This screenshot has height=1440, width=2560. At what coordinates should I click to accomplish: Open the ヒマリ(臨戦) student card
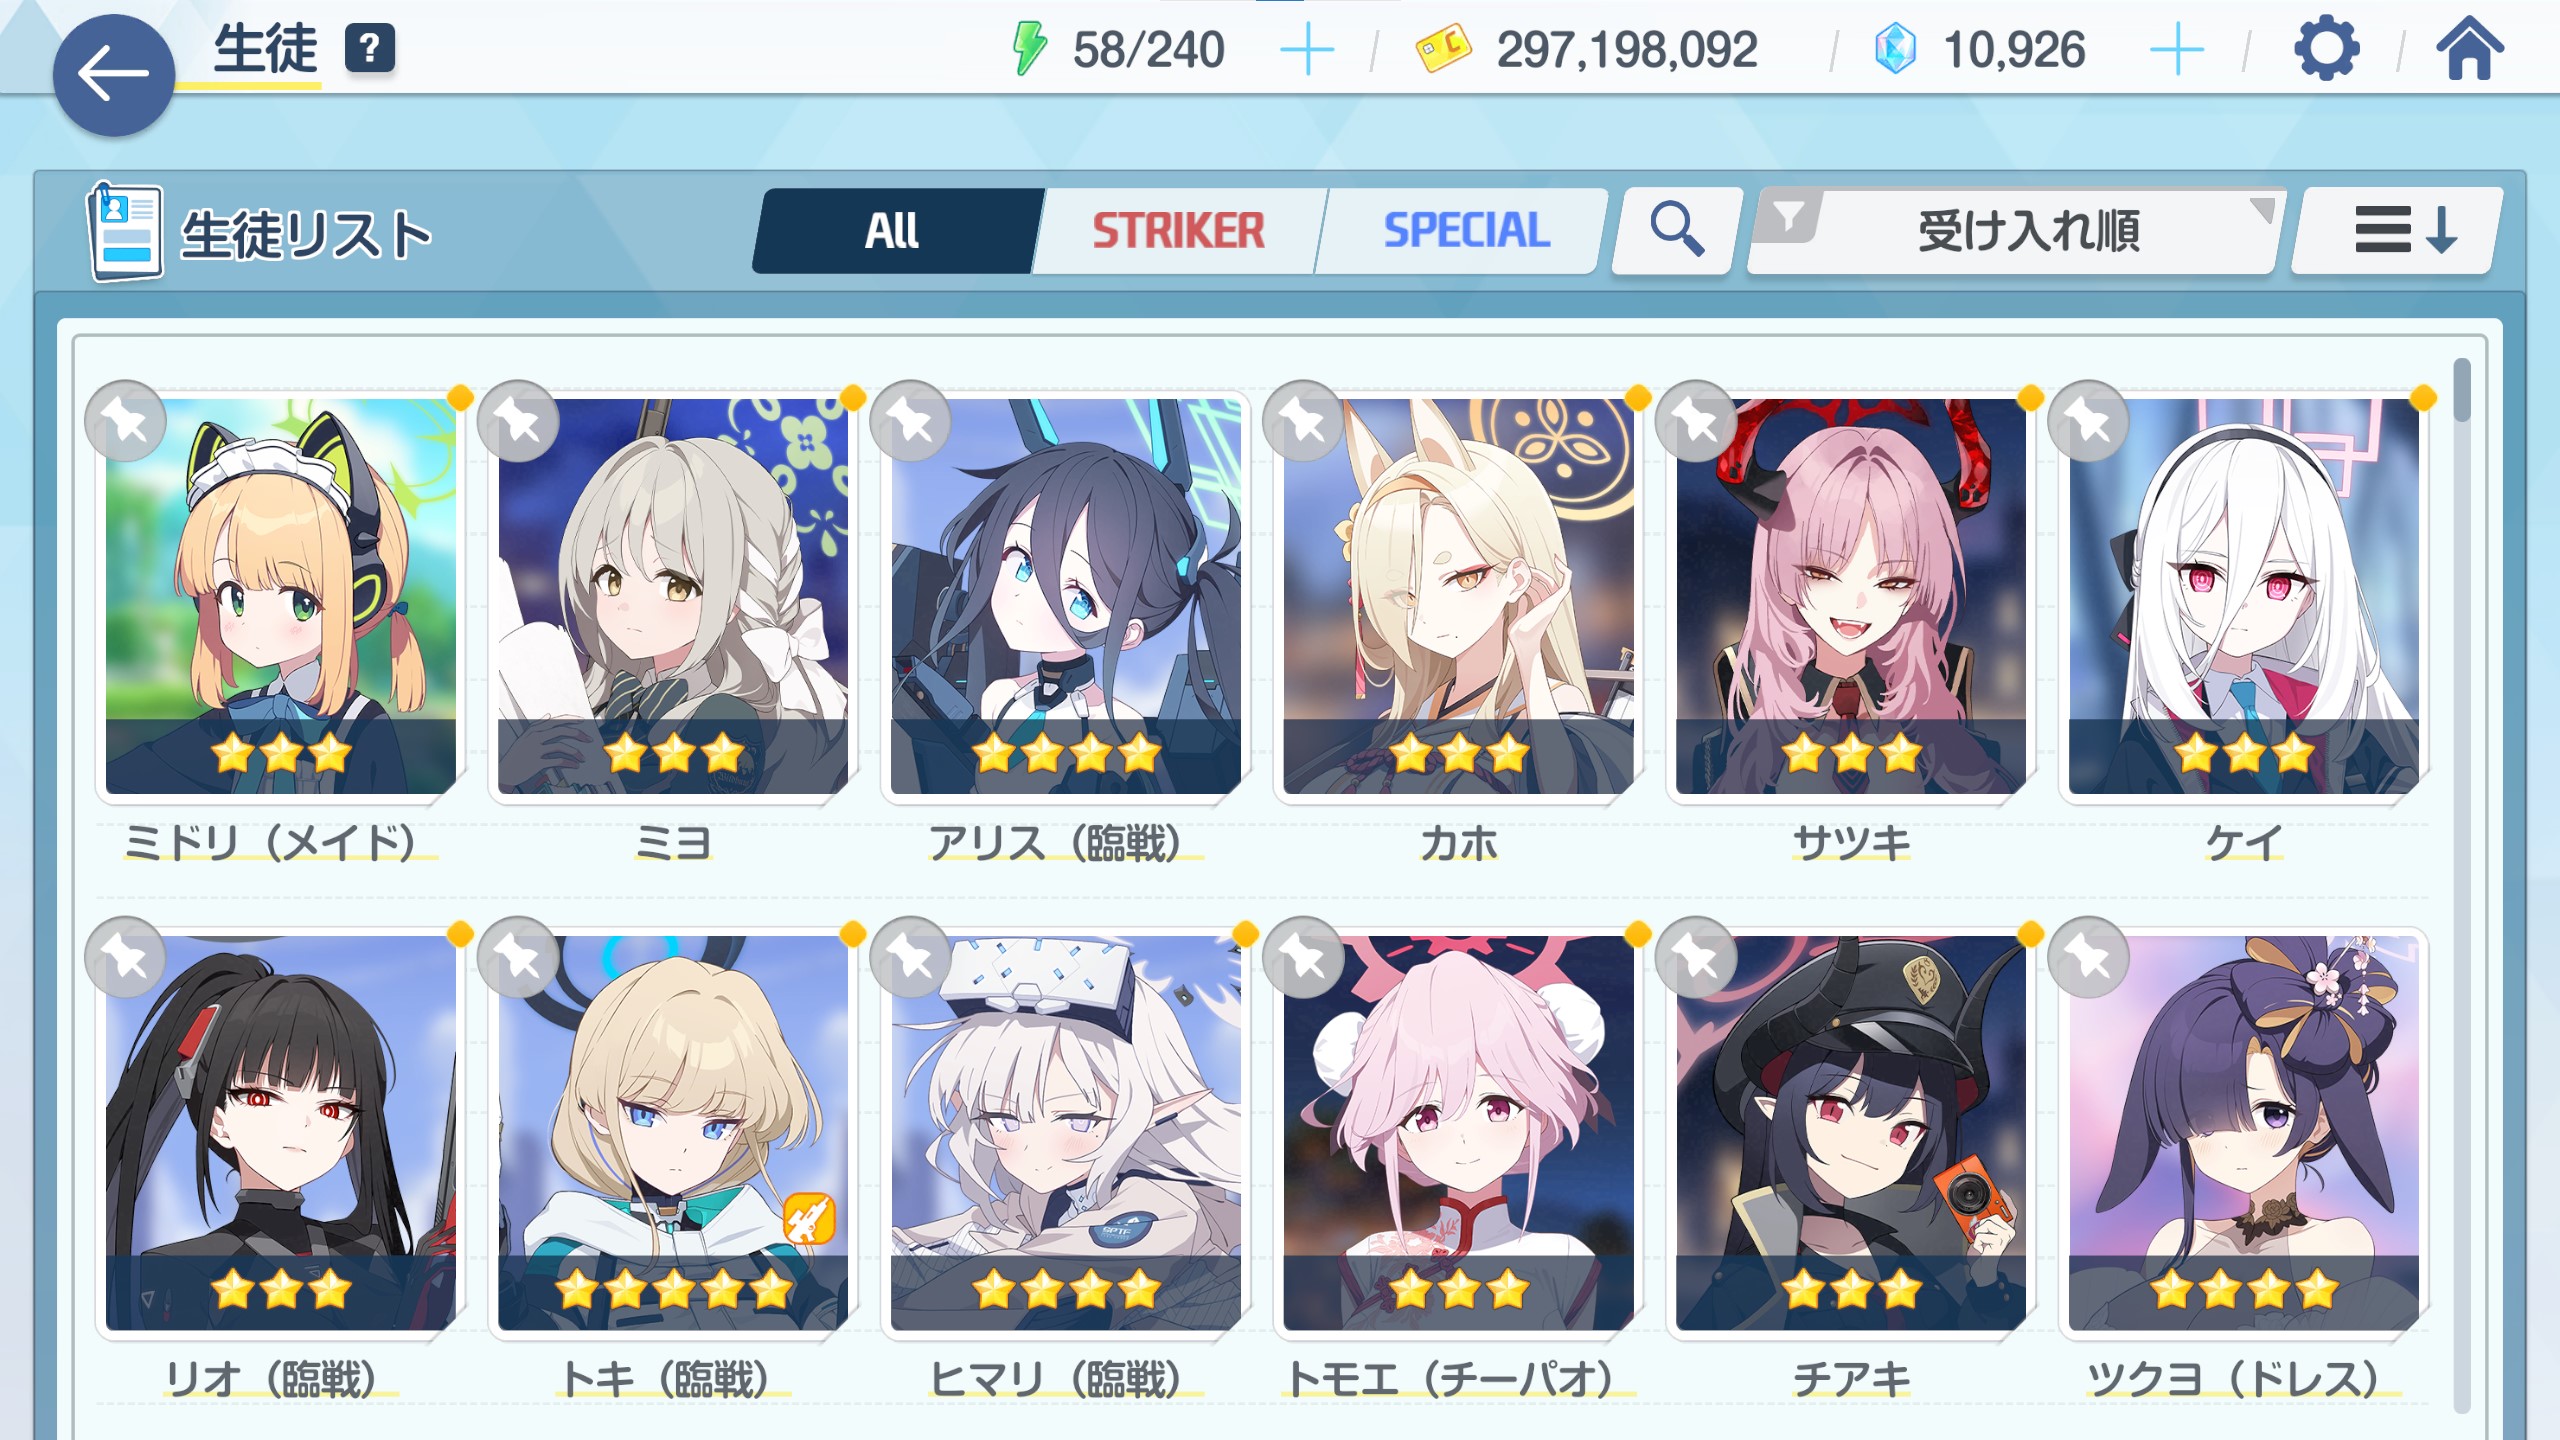click(x=1066, y=1133)
